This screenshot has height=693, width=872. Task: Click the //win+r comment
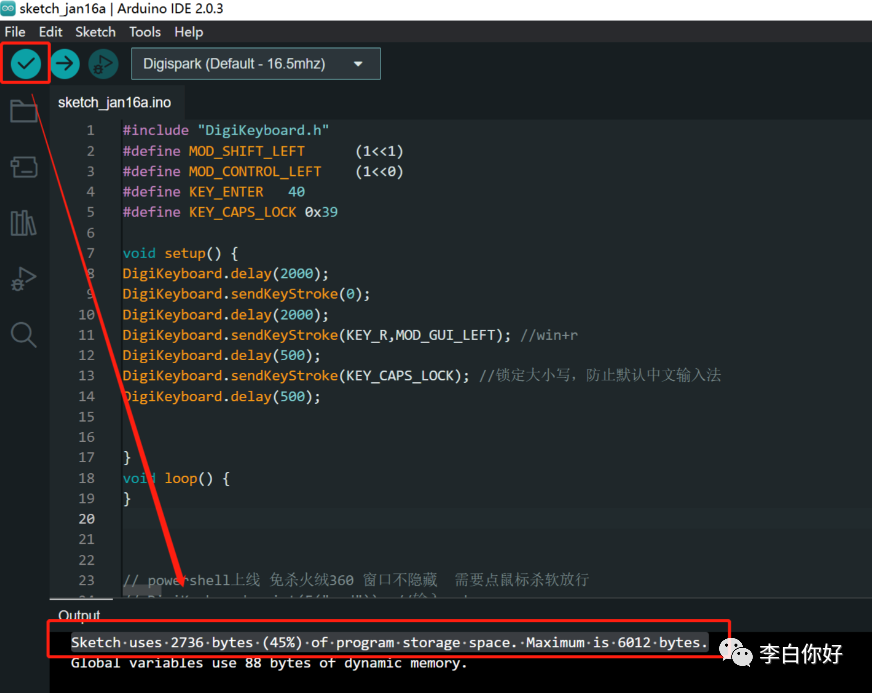pyautogui.click(x=549, y=335)
